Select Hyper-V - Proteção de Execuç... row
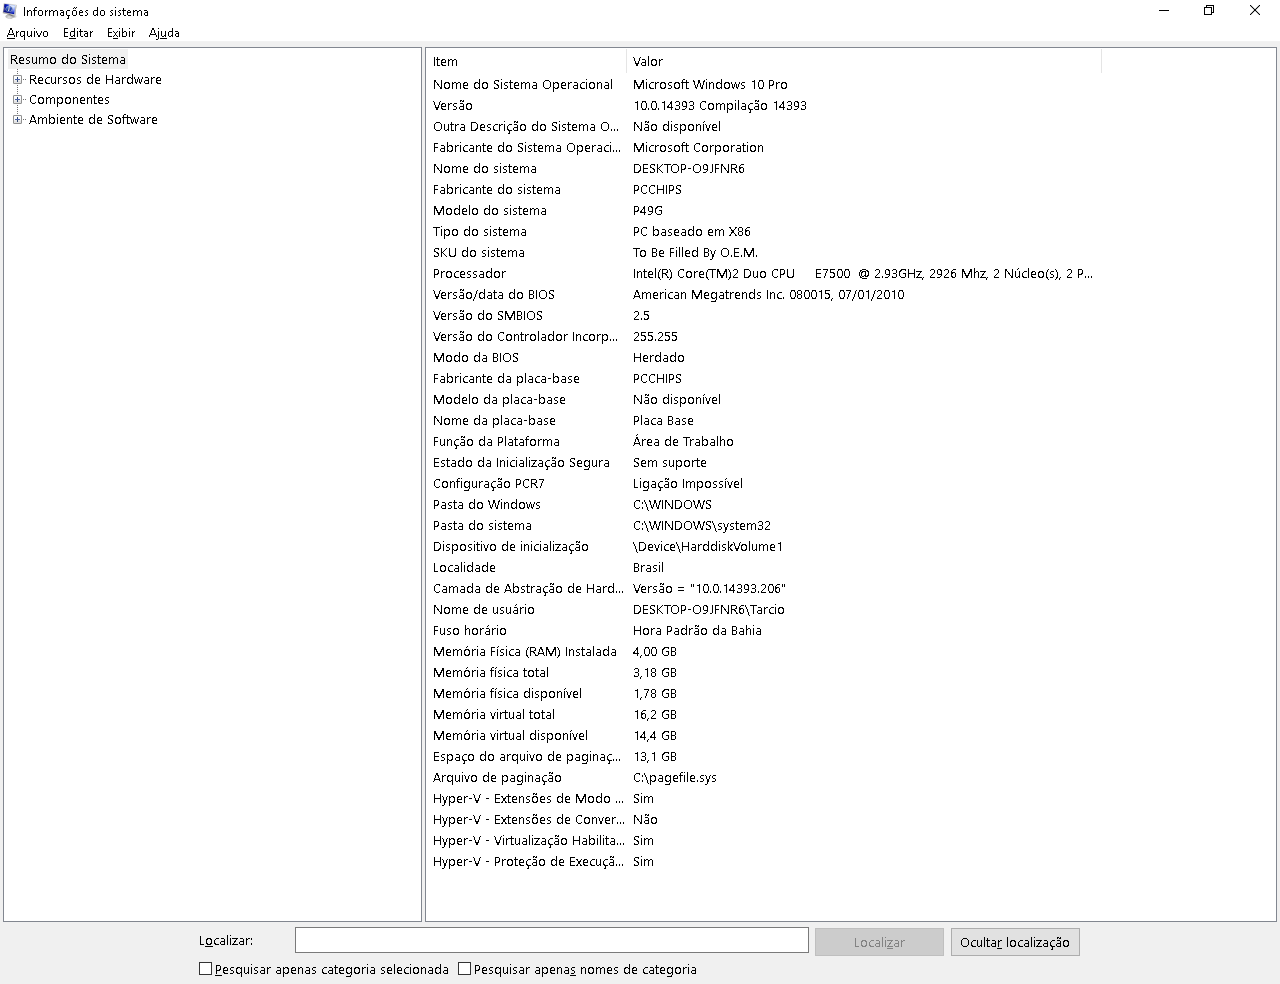 [x=764, y=862]
